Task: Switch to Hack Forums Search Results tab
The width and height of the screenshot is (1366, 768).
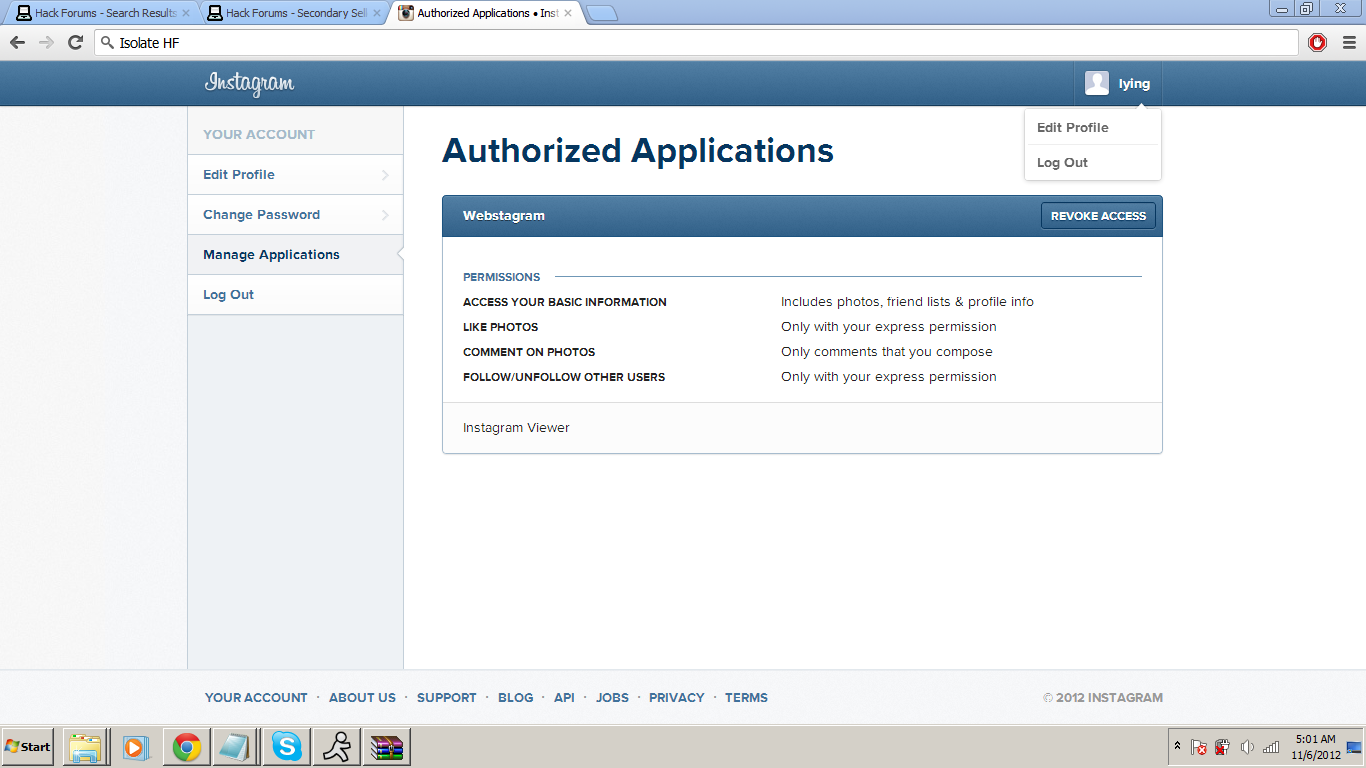Action: pyautogui.click(x=104, y=13)
